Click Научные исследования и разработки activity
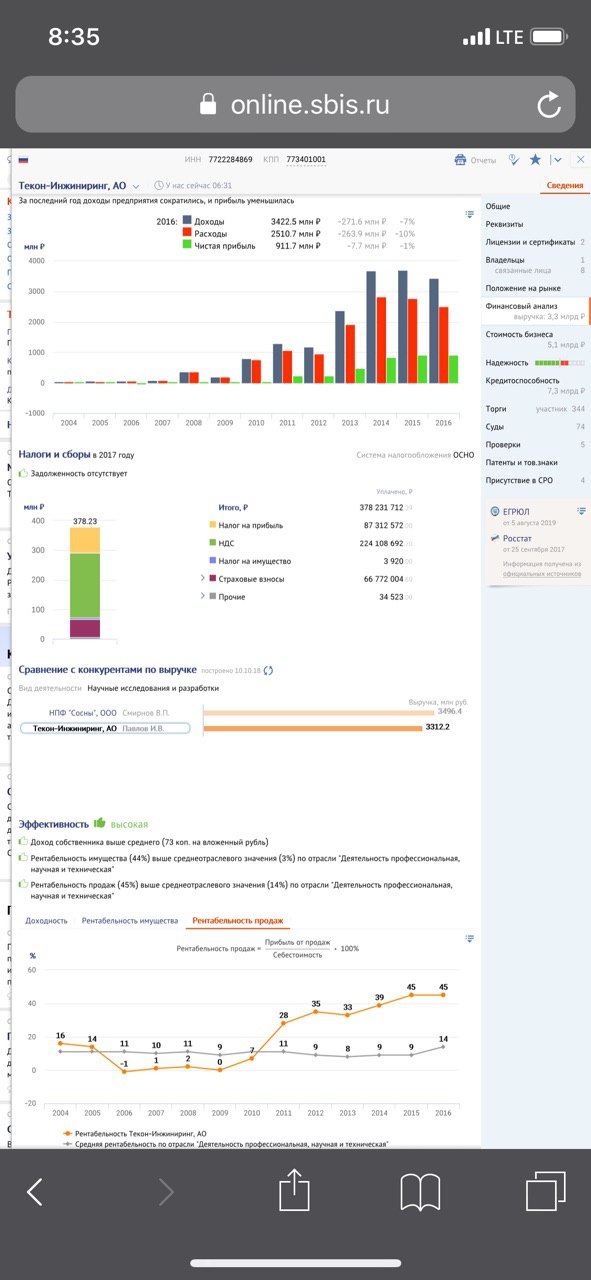This screenshot has width=591, height=1280. coord(153,688)
